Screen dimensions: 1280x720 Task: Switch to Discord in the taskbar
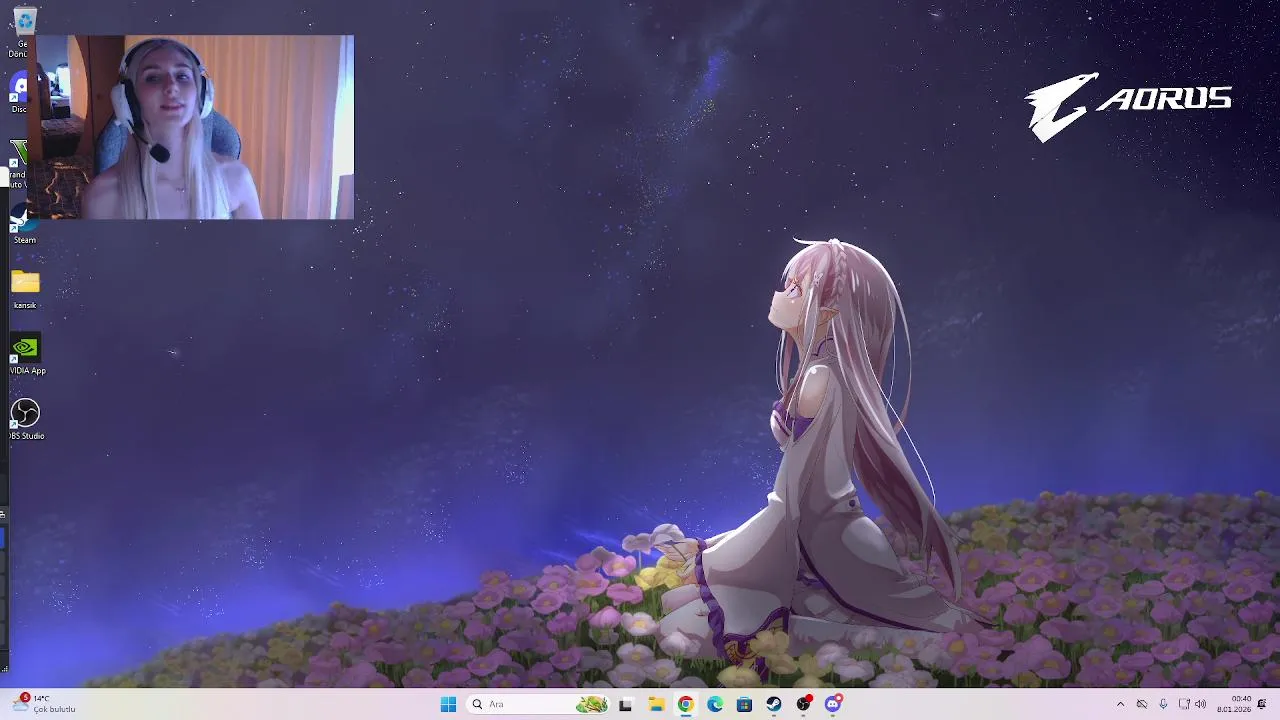coord(833,704)
